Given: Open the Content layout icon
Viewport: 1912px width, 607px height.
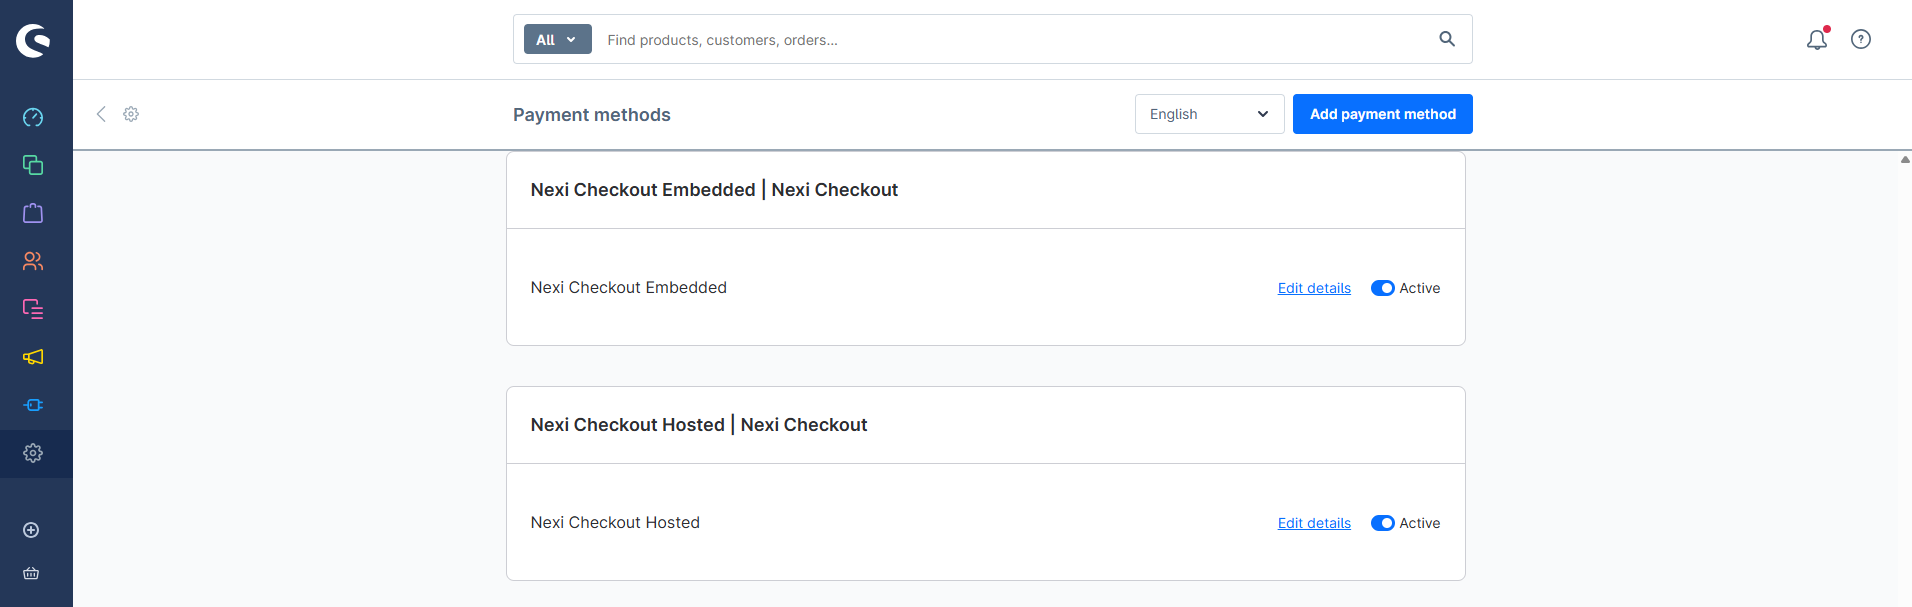Looking at the screenshot, I should [x=33, y=309].
